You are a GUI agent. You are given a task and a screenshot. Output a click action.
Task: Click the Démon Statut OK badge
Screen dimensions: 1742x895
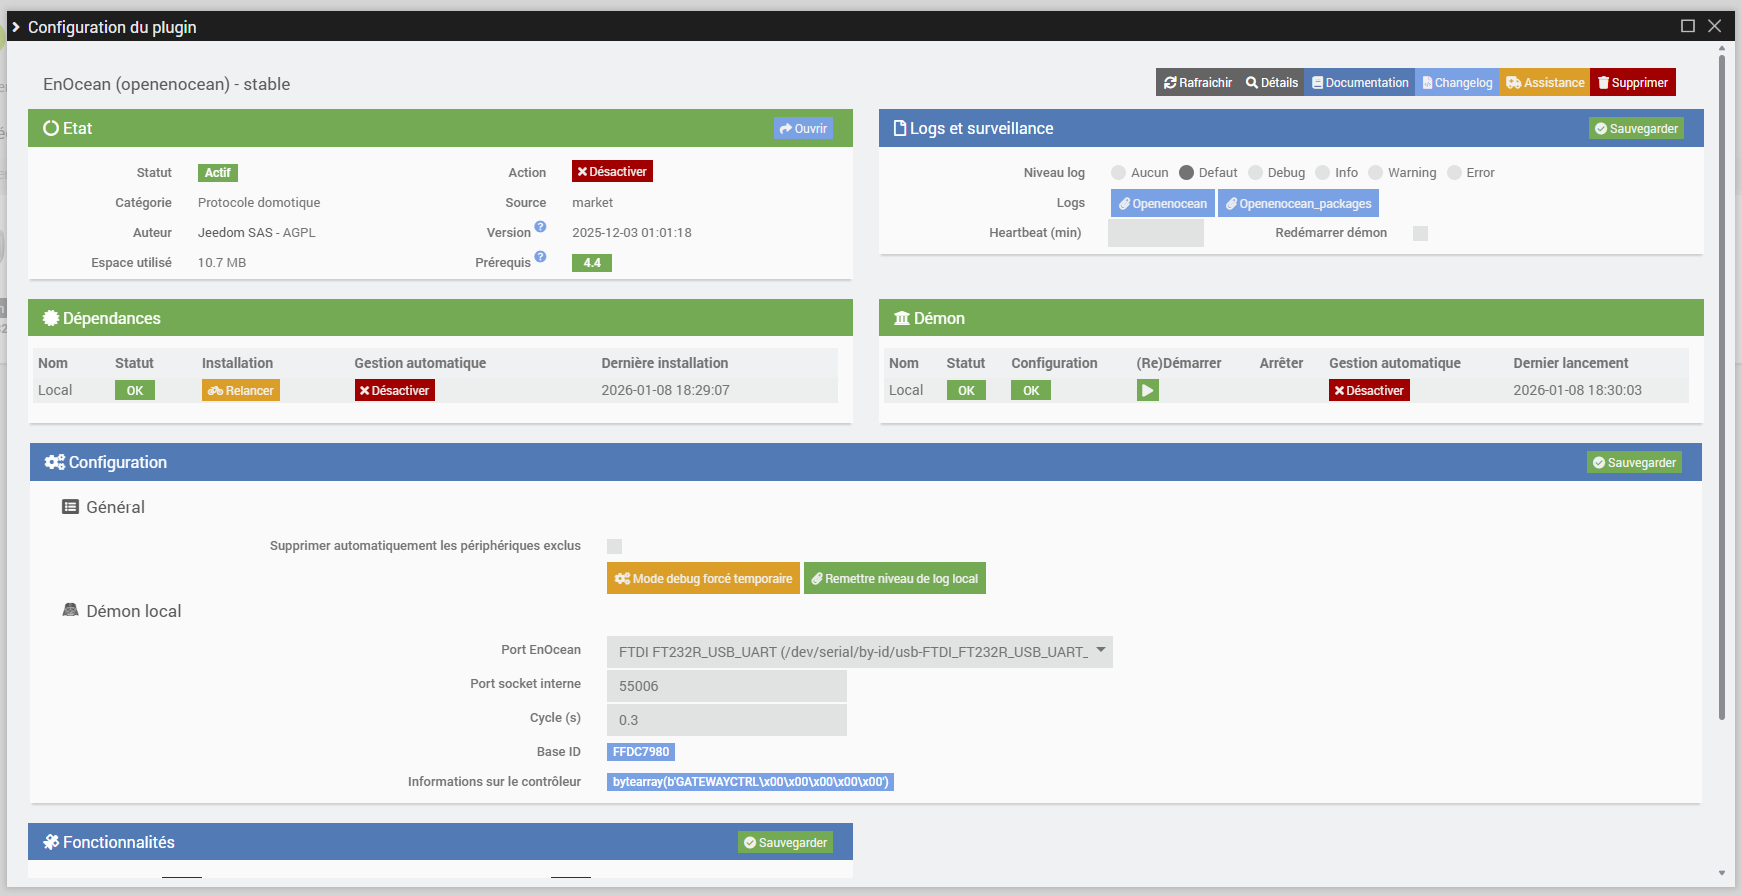click(x=966, y=391)
